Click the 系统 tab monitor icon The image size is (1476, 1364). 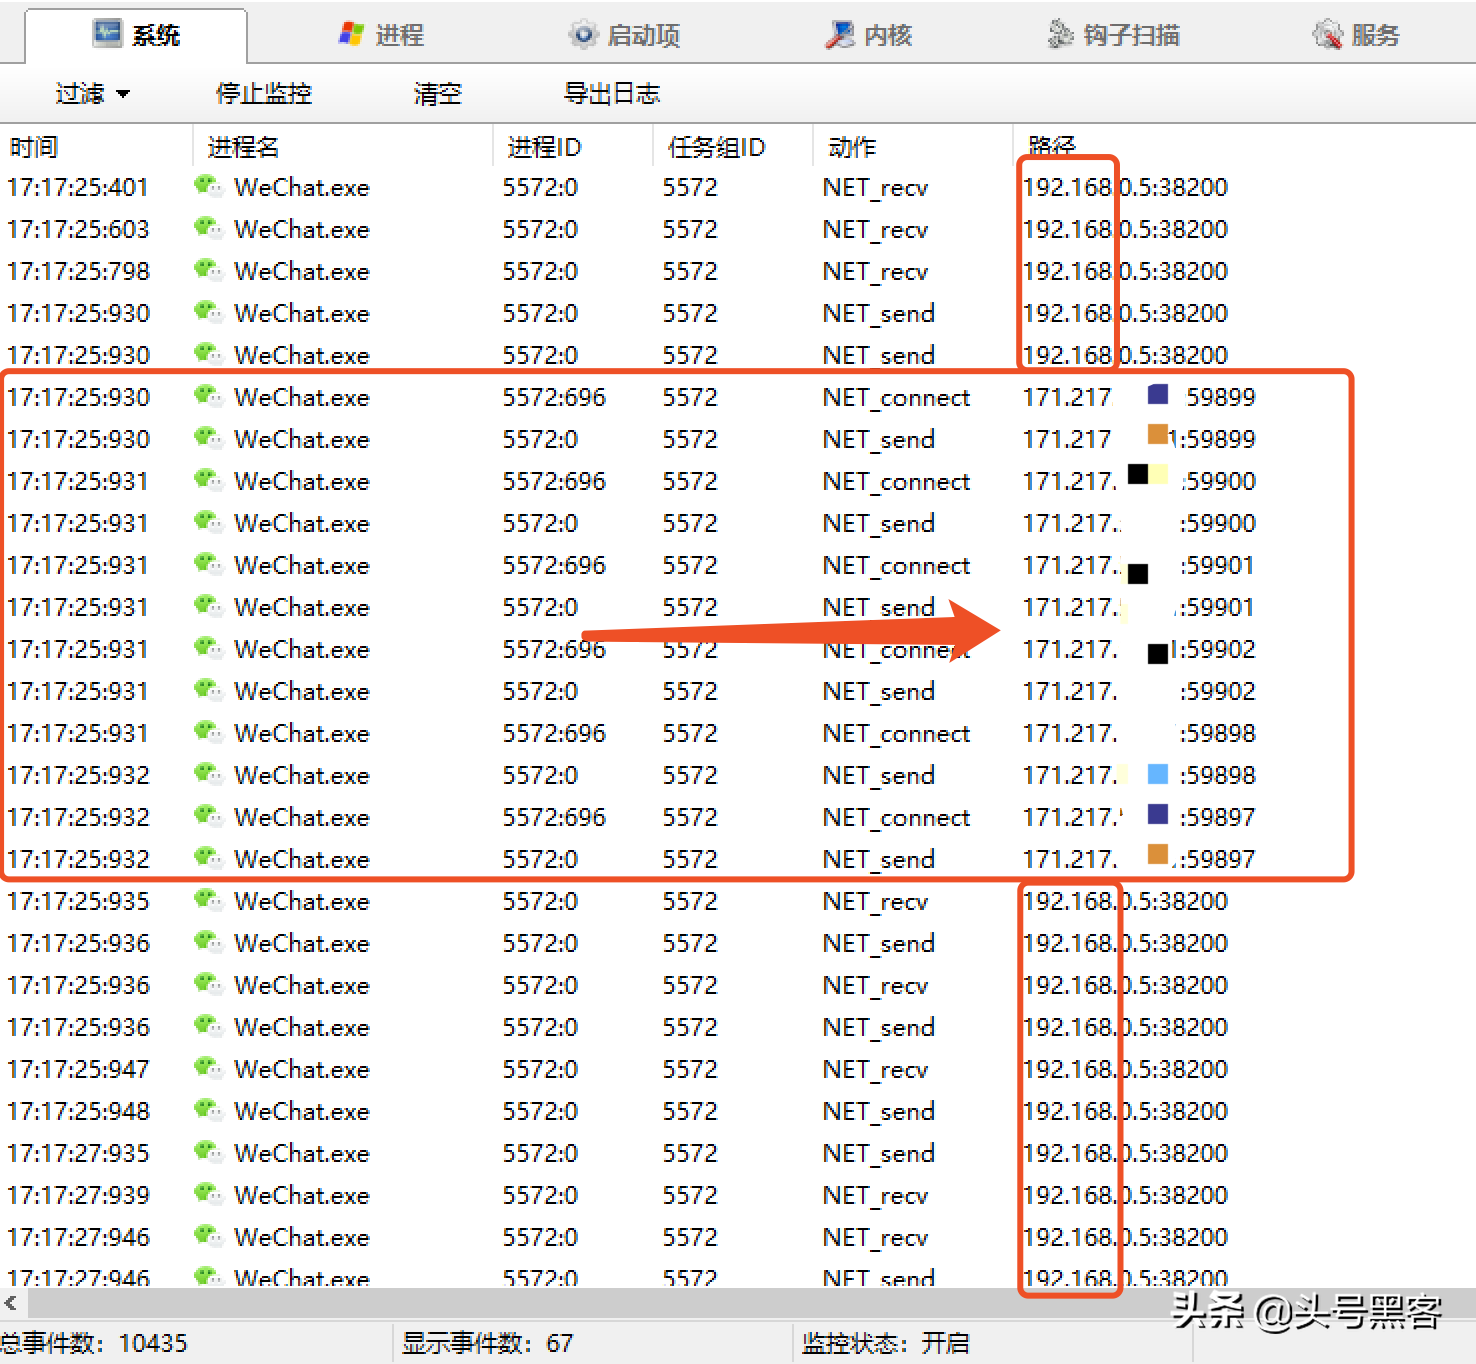(107, 34)
